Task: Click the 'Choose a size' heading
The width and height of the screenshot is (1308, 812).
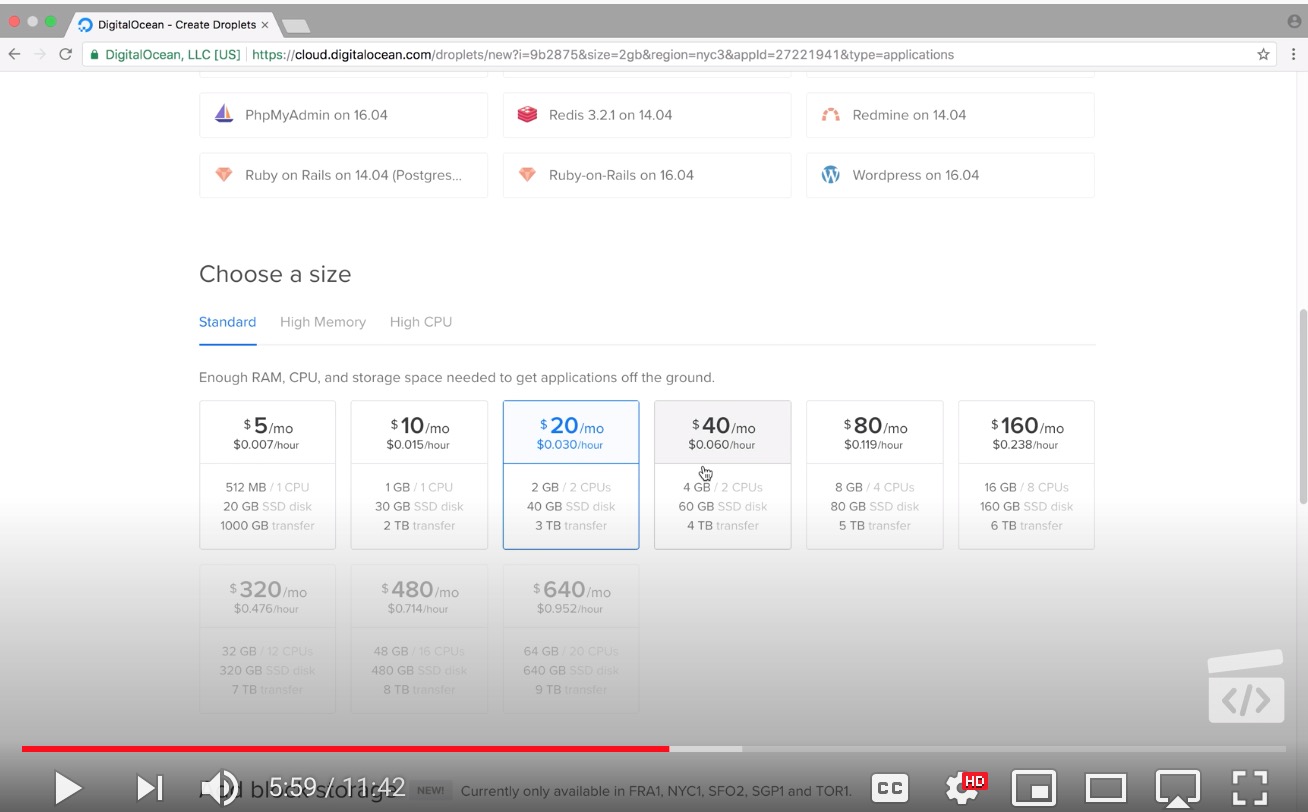Action: click(275, 274)
